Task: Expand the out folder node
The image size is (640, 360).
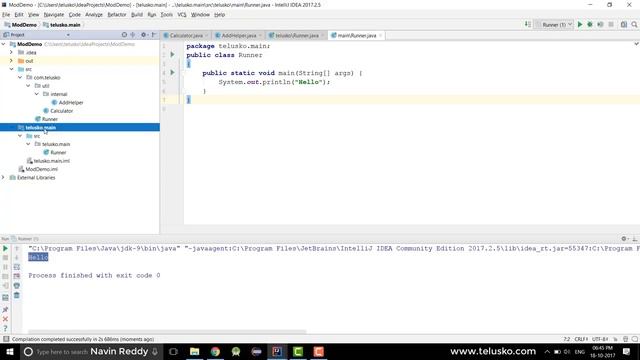Action: tap(11, 61)
